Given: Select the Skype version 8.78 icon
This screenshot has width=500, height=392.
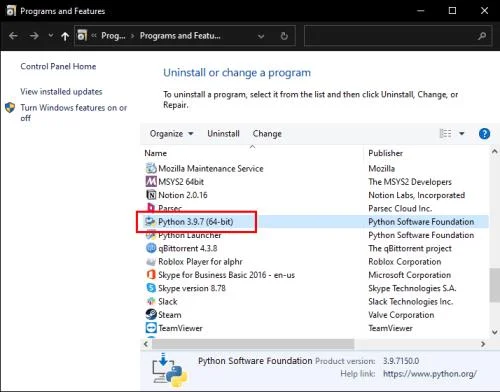Looking at the screenshot, I should pyautogui.click(x=151, y=288).
